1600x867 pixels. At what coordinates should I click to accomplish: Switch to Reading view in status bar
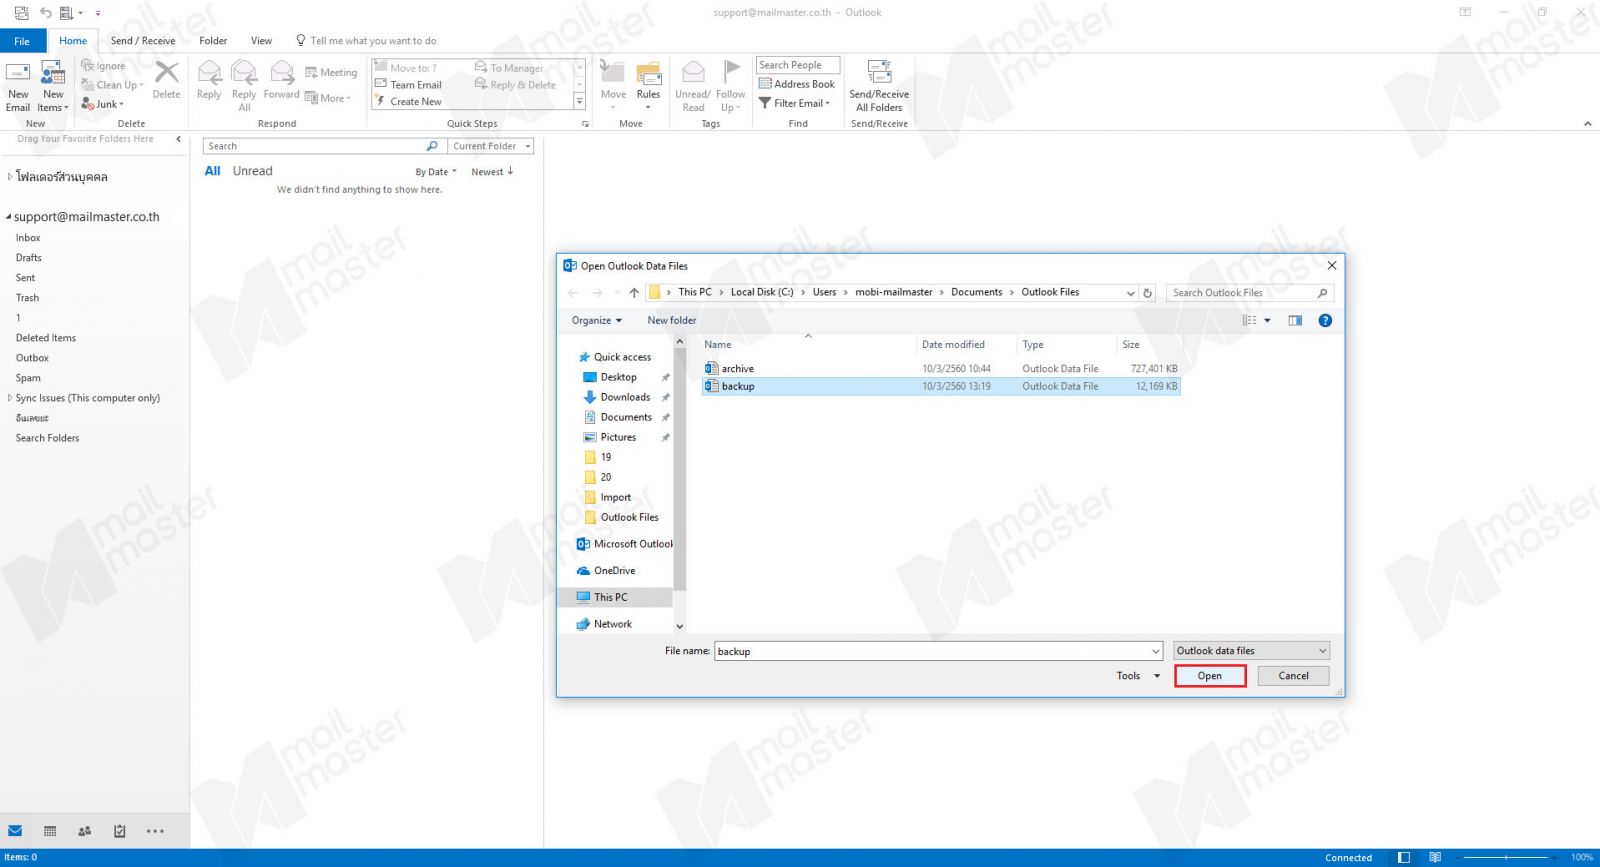pyautogui.click(x=1435, y=858)
